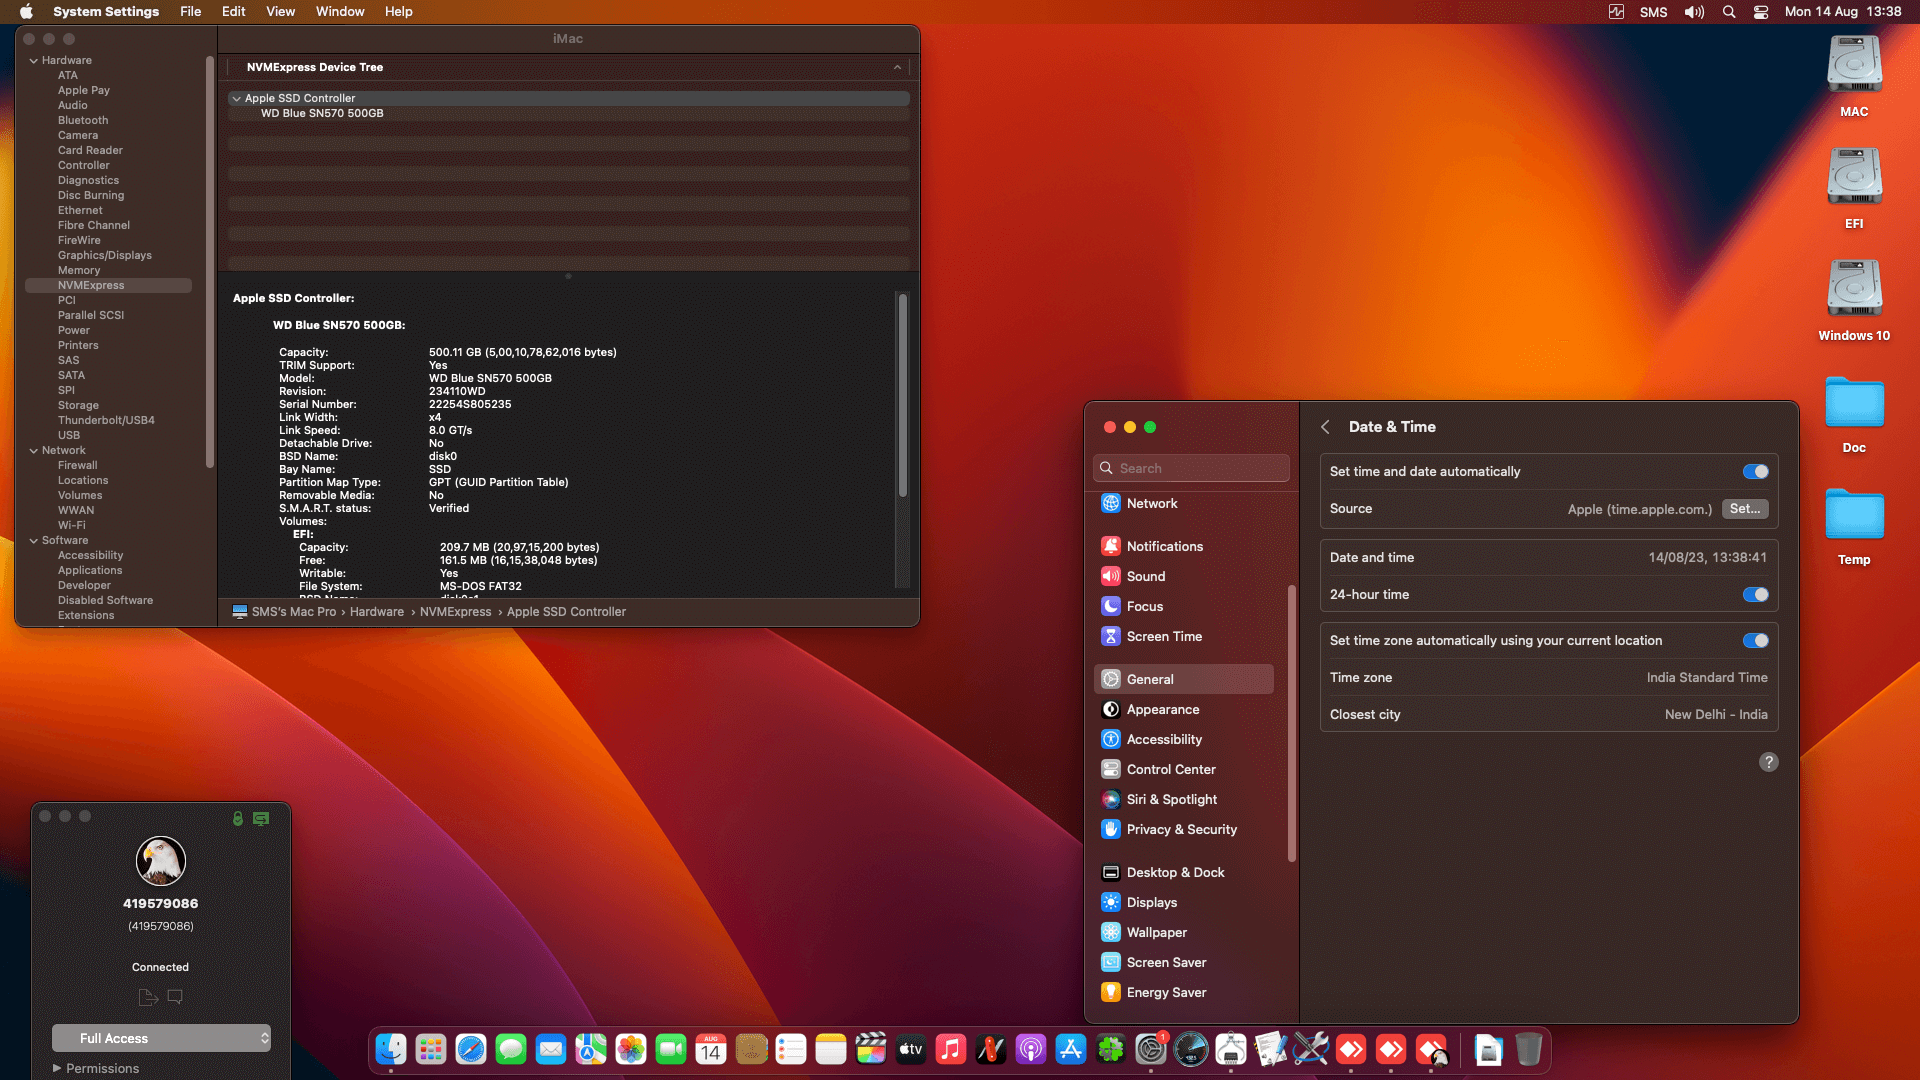The width and height of the screenshot is (1920, 1080).
Task: Click the eagle profile picture in AnyDesk
Action: (161, 861)
